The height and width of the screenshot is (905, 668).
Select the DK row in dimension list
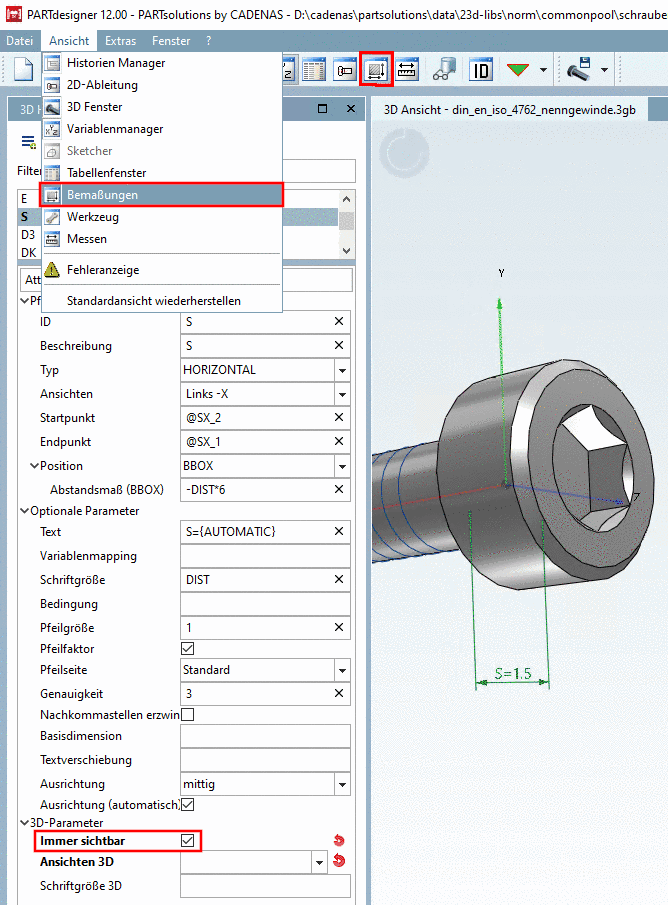pos(29,253)
